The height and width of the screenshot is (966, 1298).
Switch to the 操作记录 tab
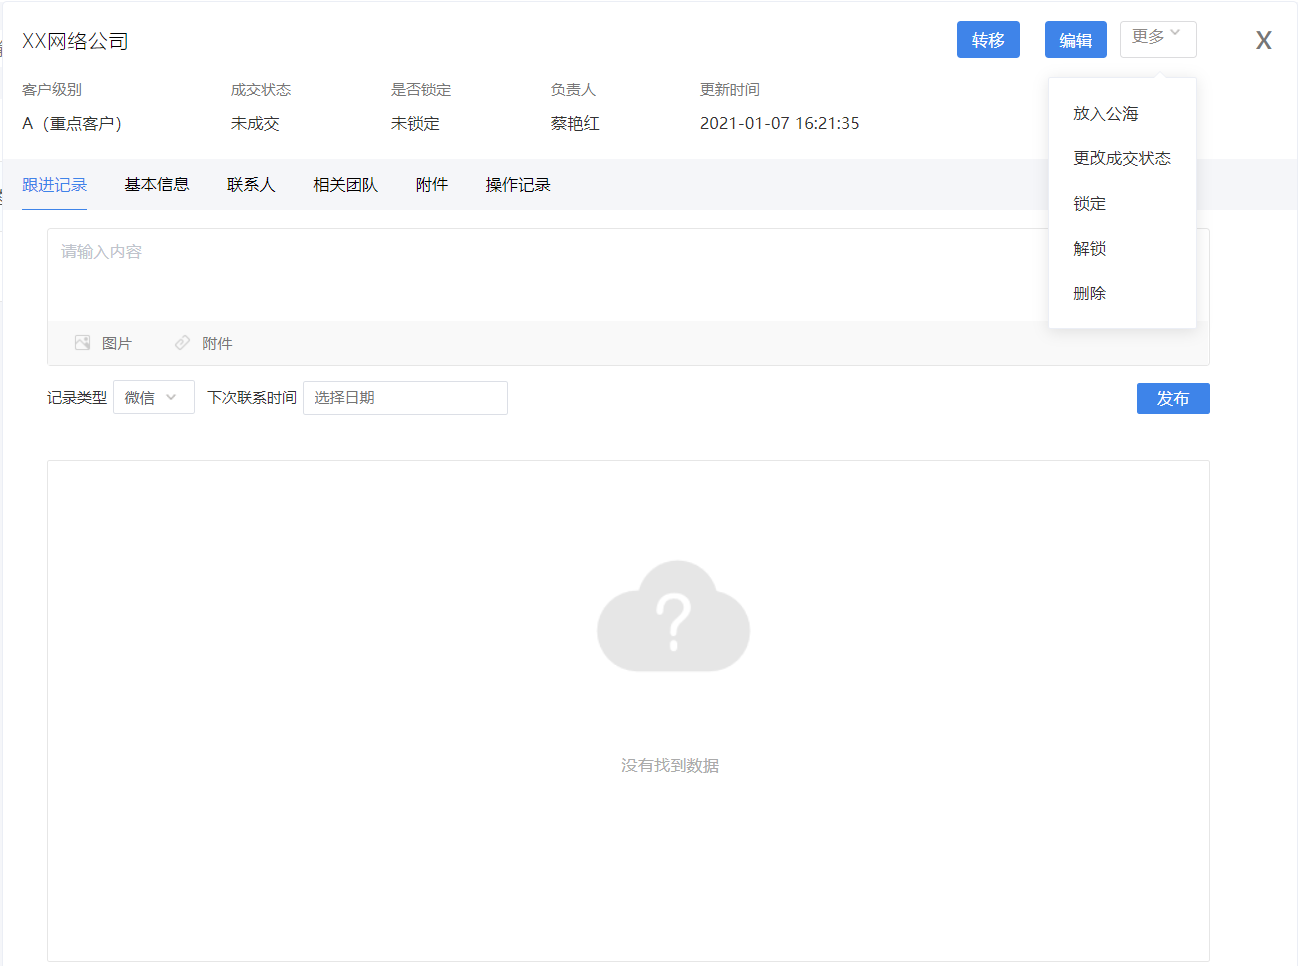tap(518, 185)
